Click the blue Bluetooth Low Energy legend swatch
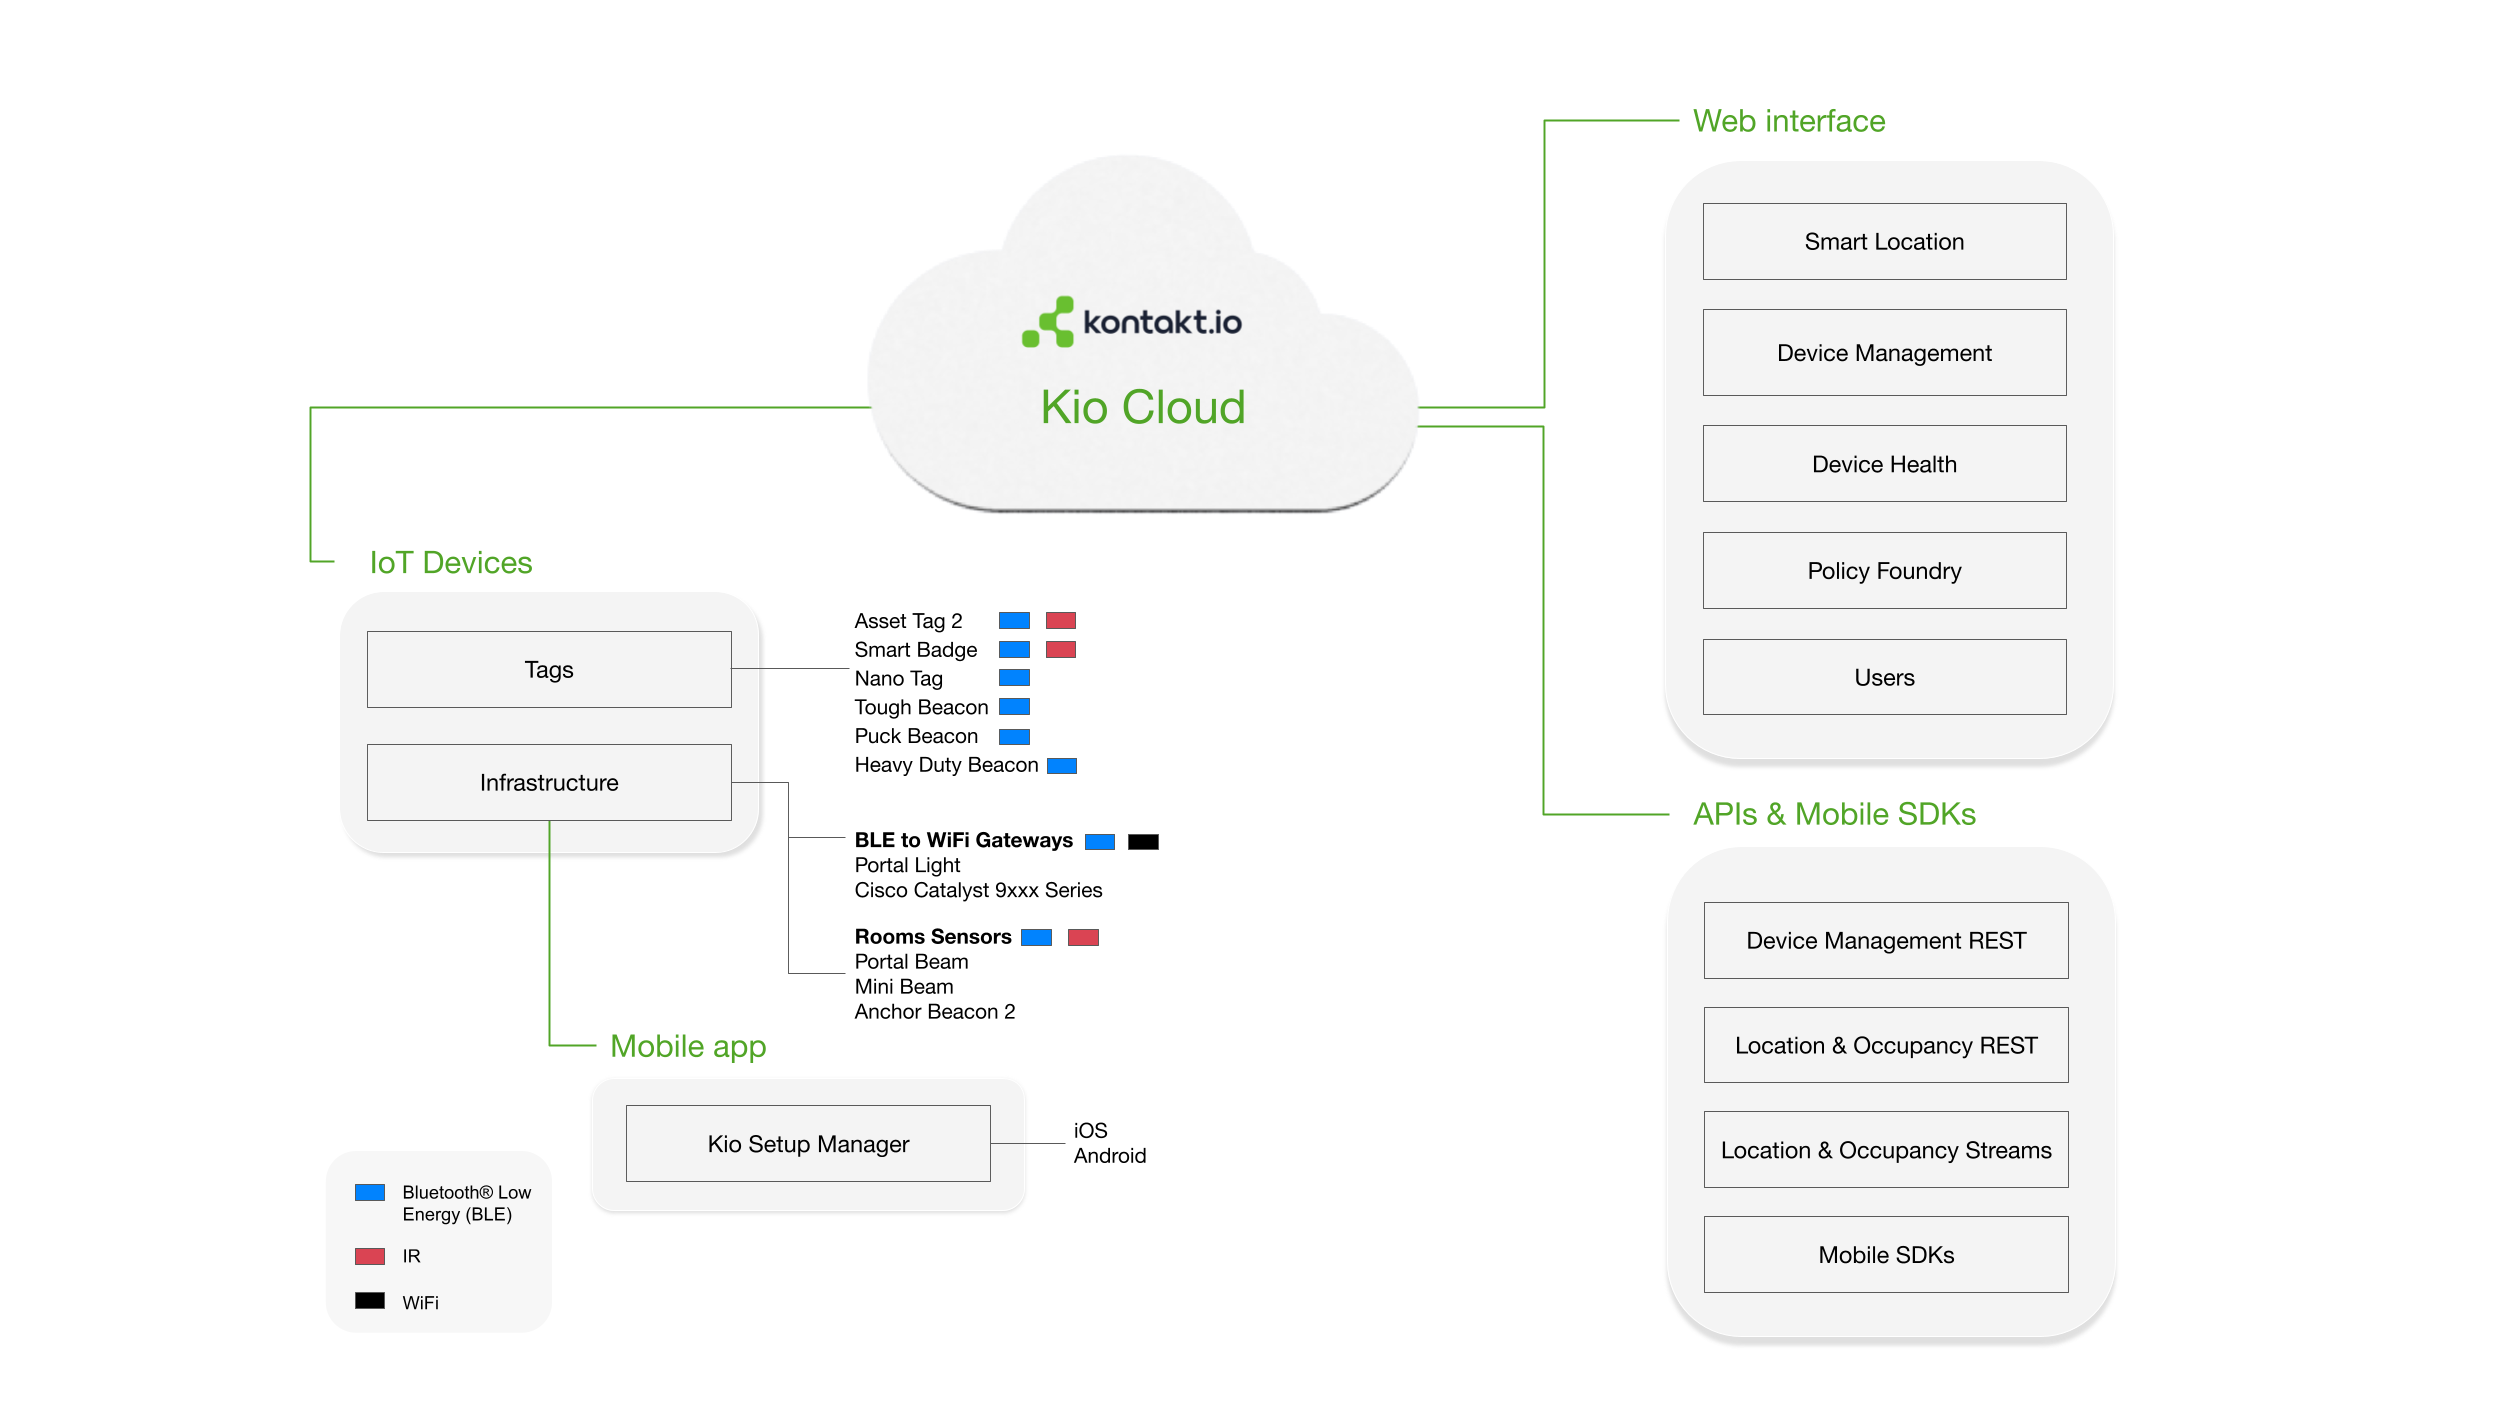 (370, 1193)
